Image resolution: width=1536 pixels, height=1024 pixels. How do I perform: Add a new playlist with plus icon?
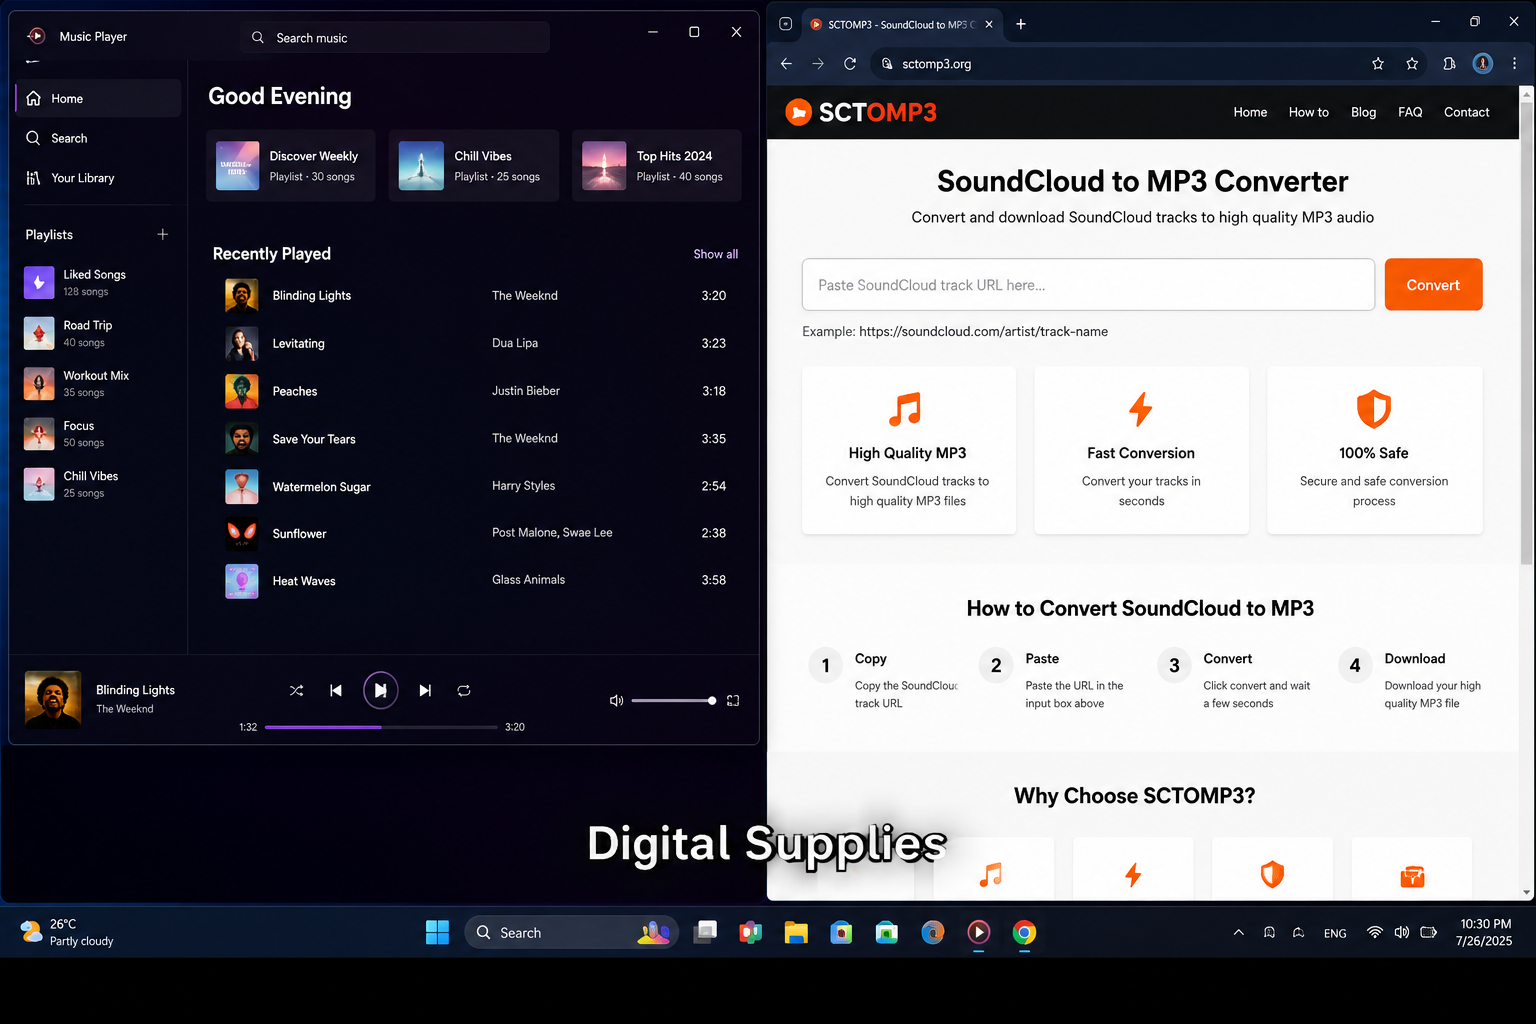point(162,234)
